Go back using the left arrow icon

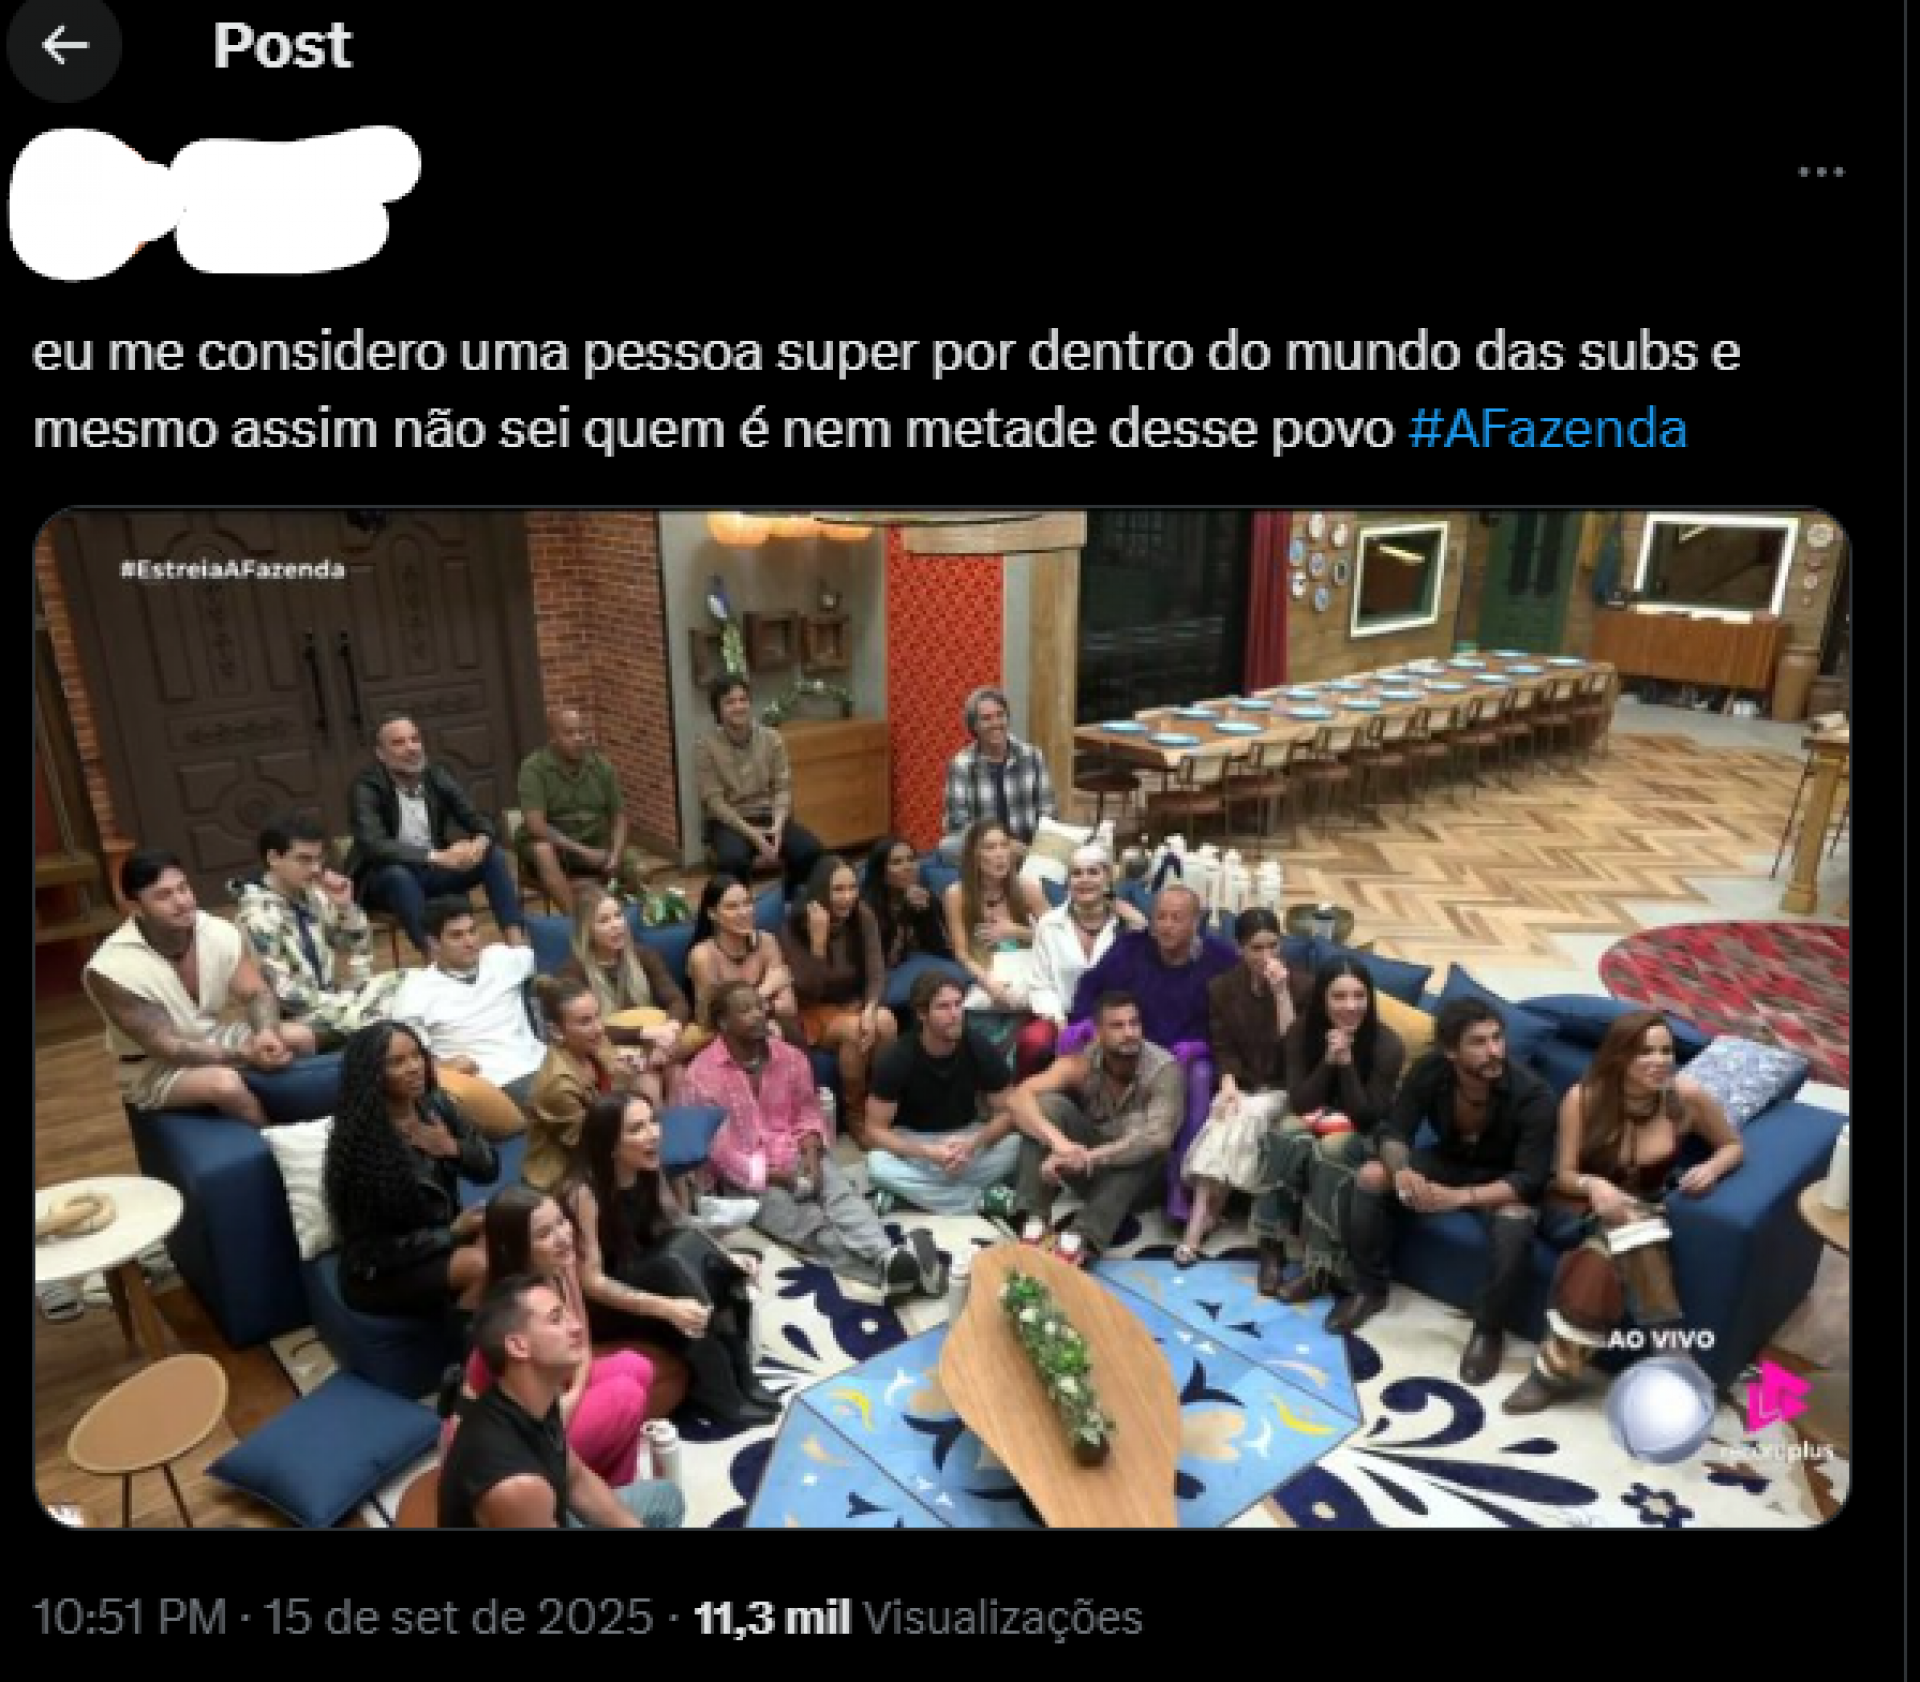64,45
